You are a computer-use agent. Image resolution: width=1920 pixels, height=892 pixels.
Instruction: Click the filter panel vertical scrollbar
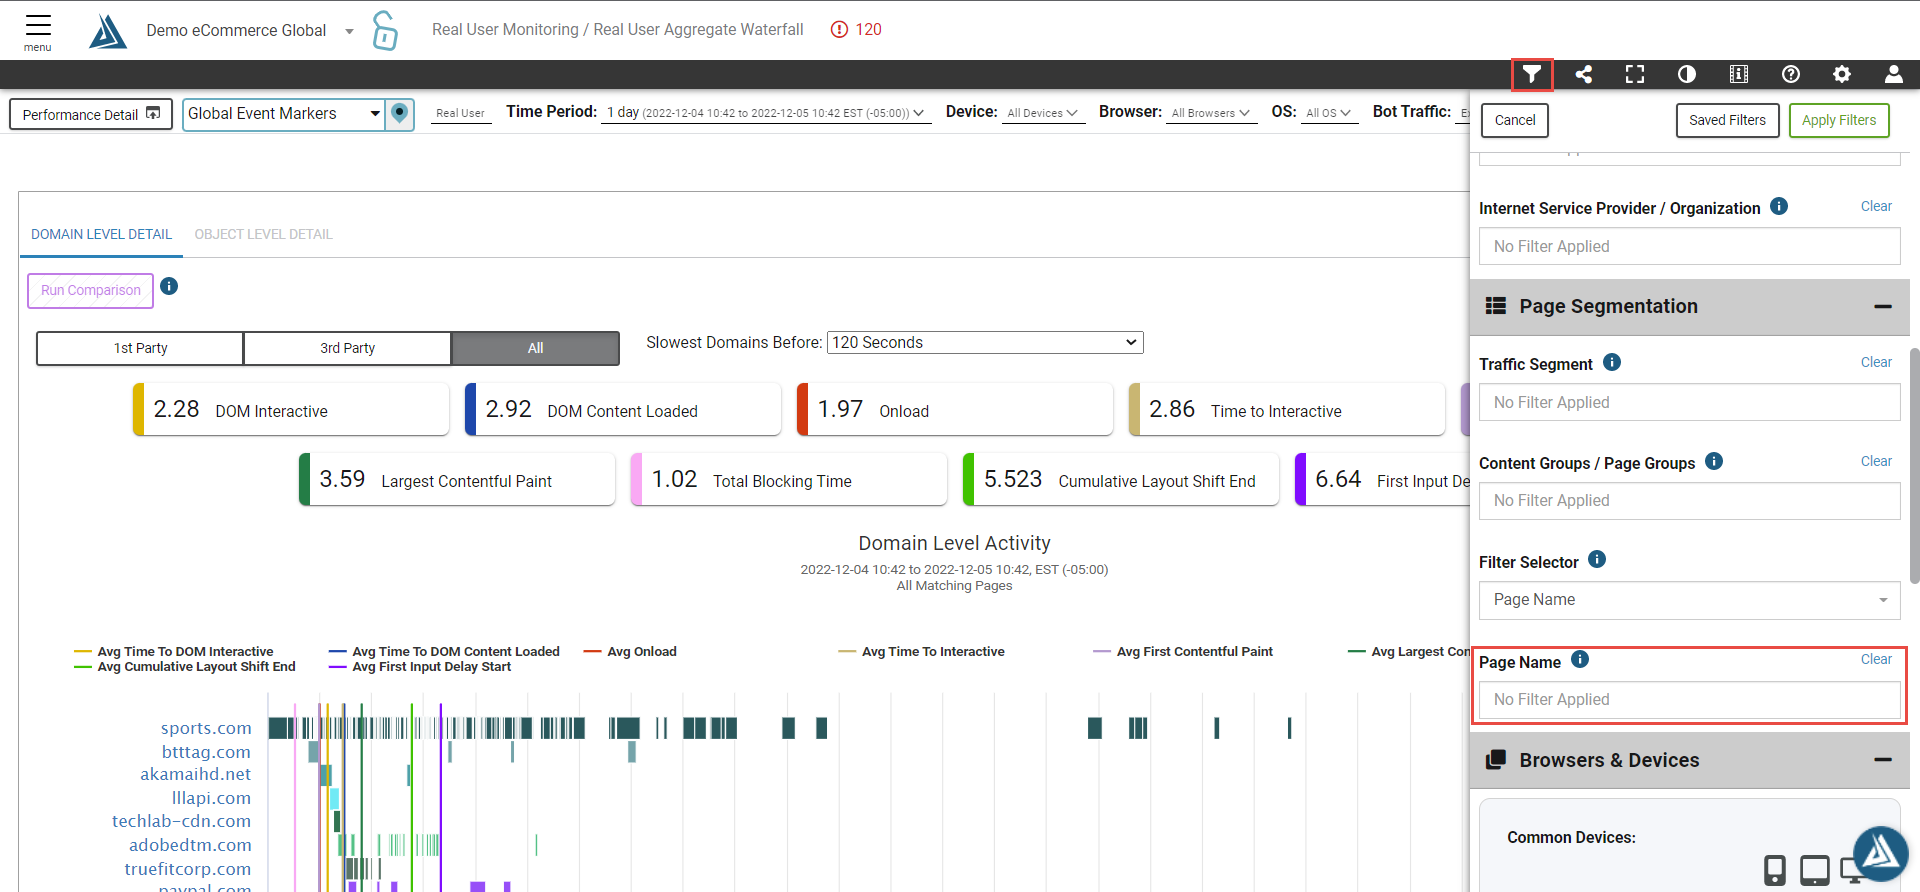click(1914, 465)
